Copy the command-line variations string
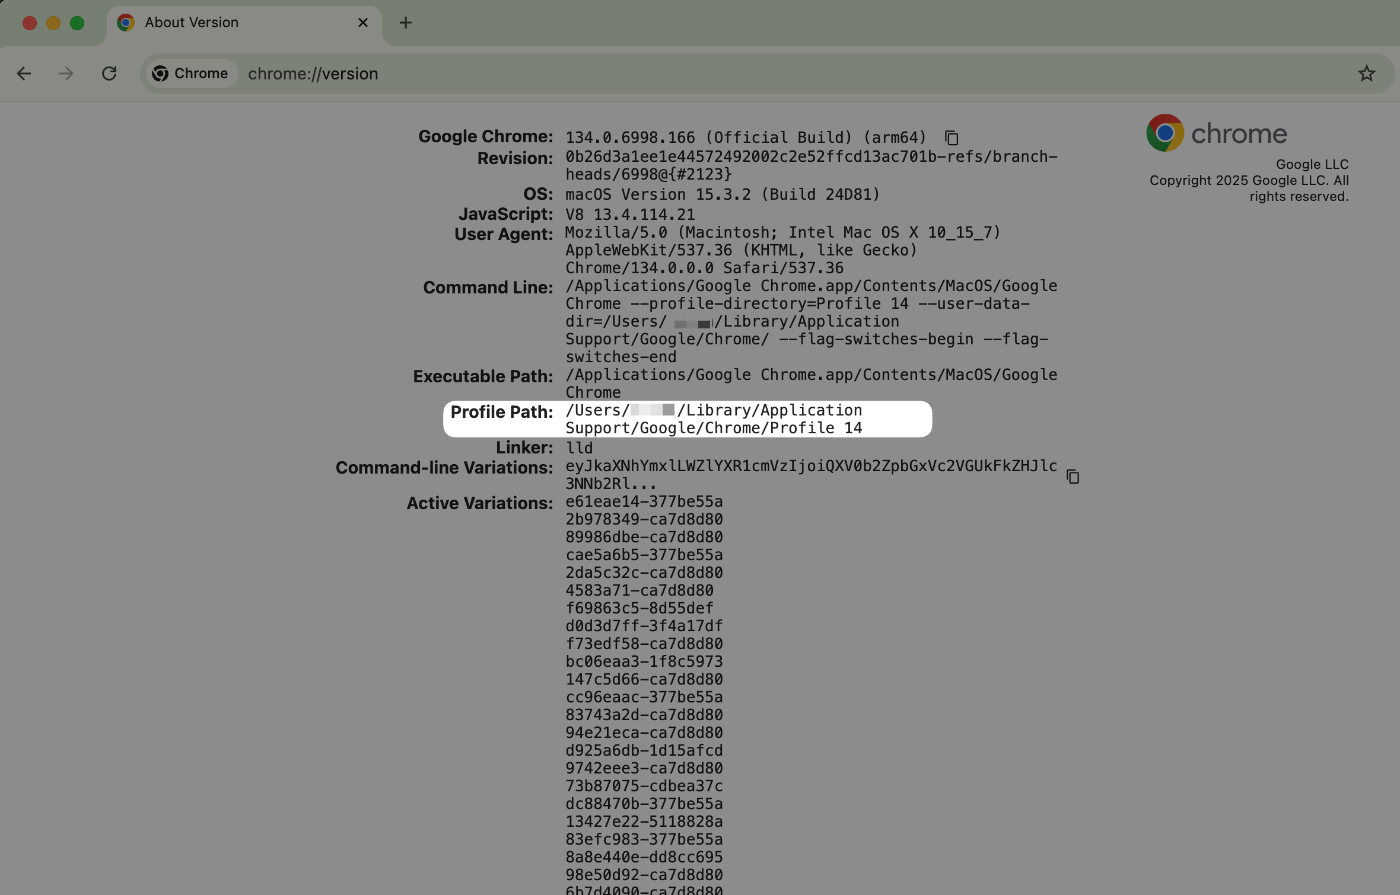The height and width of the screenshot is (895, 1400). [x=1072, y=476]
